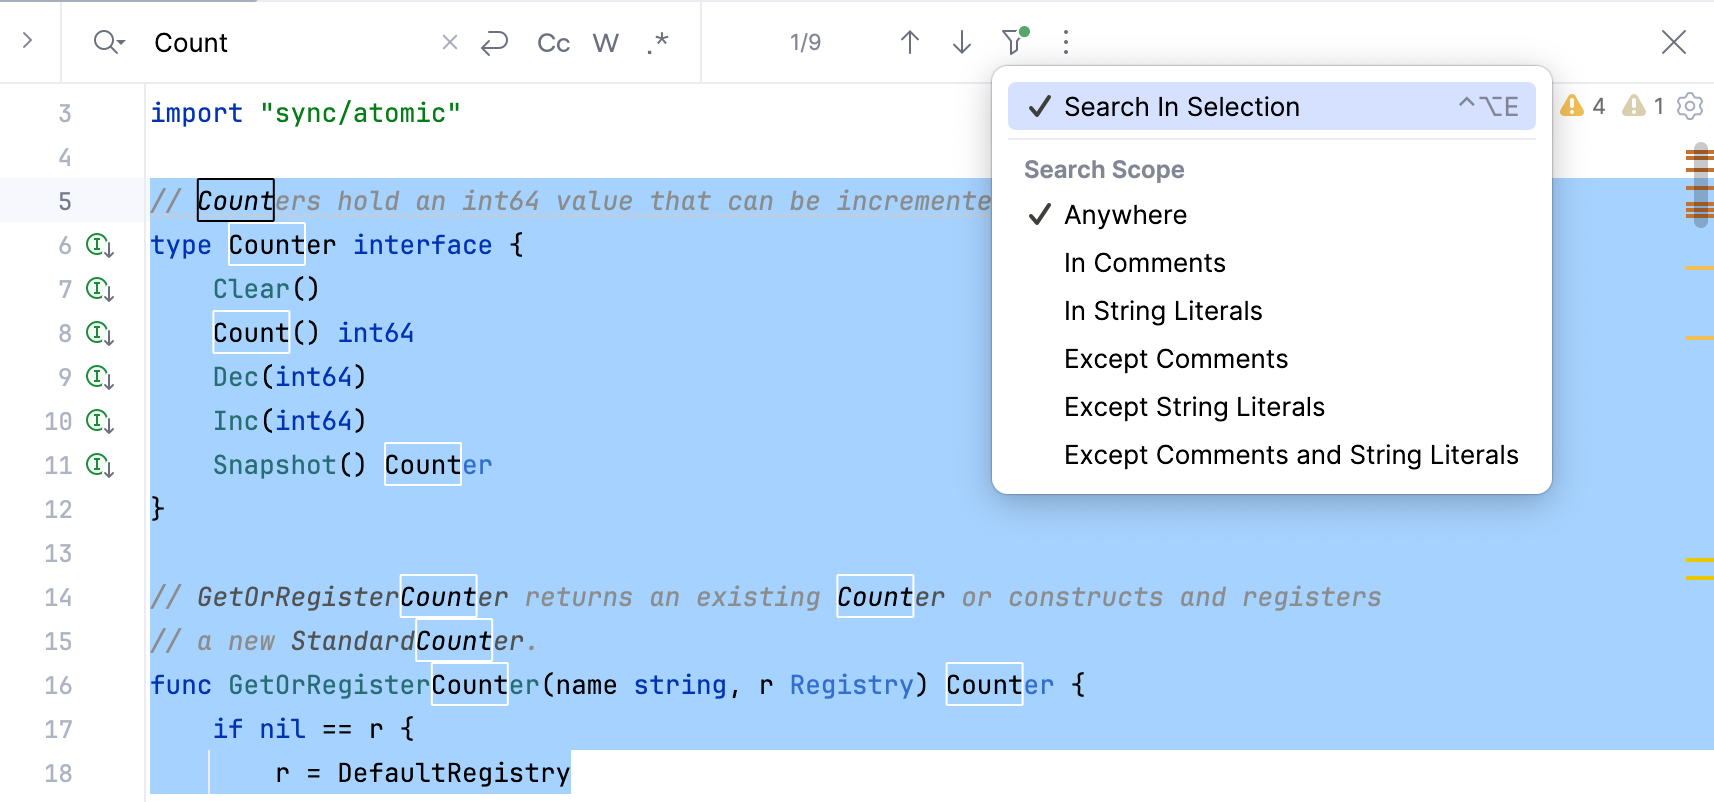This screenshot has height=802, width=1714.
Task: Click the implementation gutter icon on line 8
Action: click(x=99, y=333)
